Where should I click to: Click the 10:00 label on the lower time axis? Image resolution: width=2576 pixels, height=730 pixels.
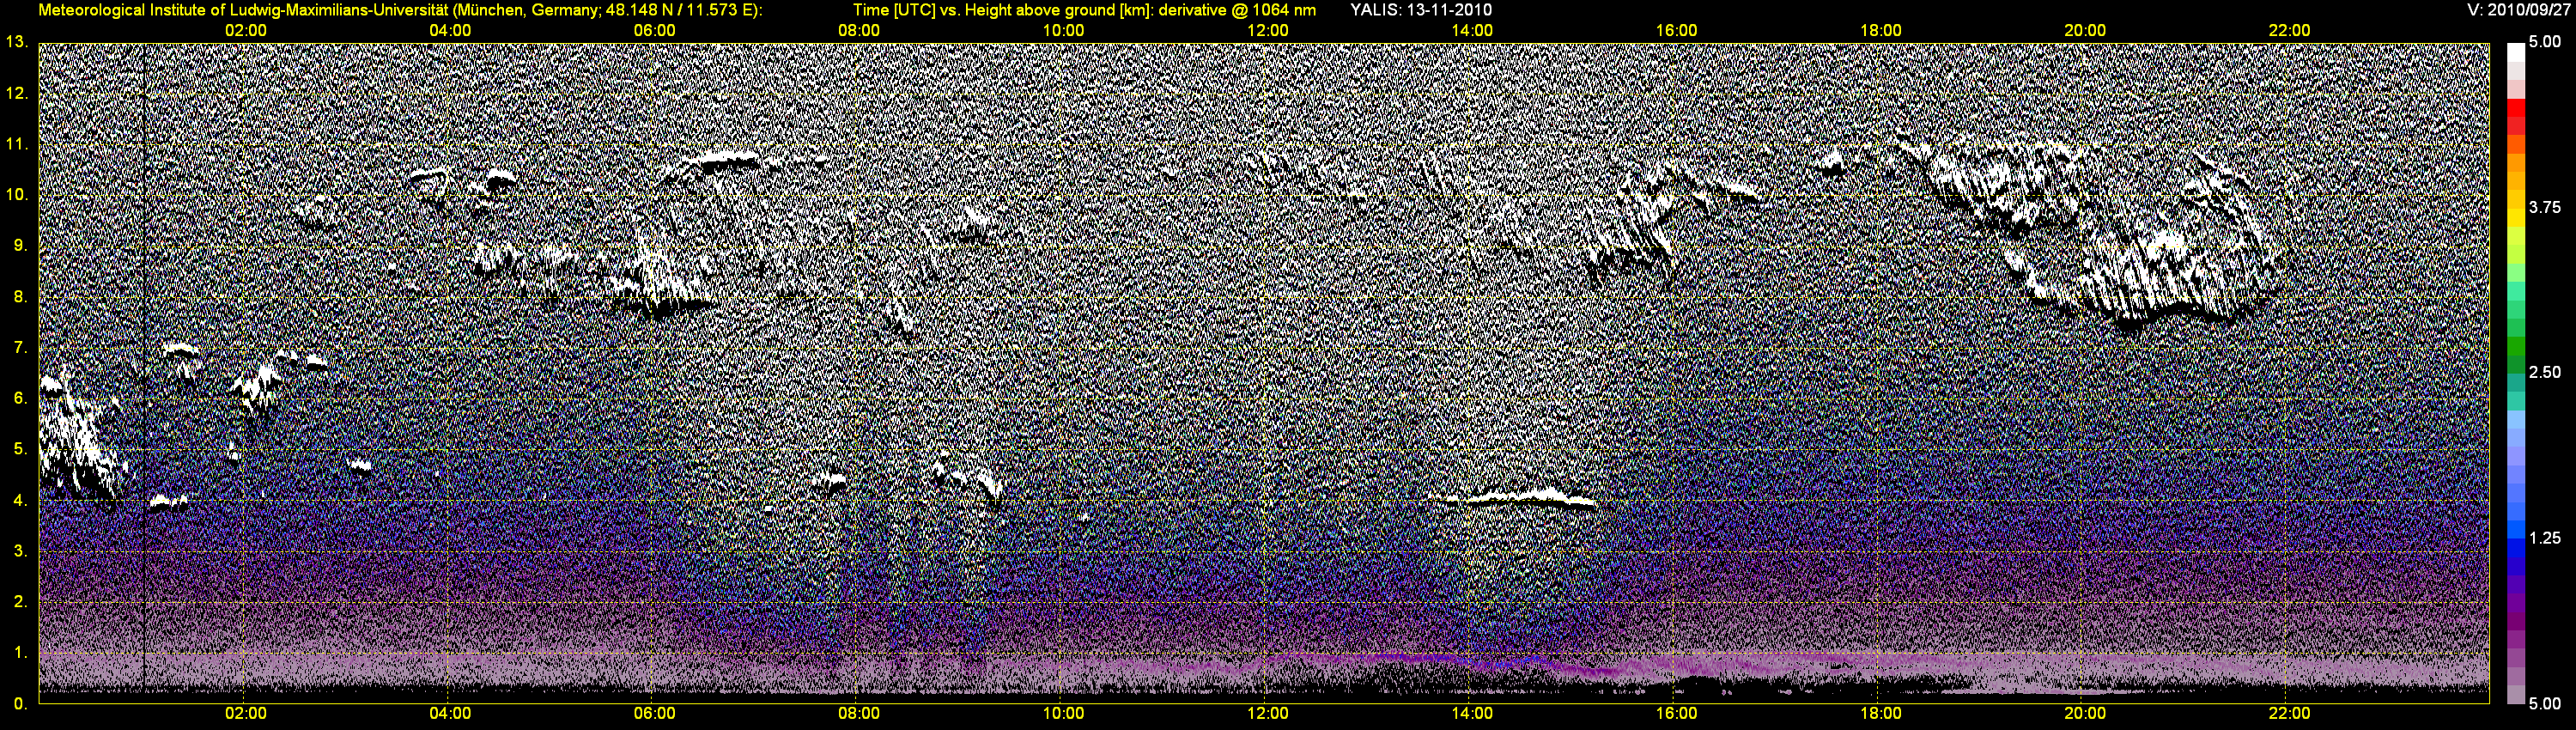(x=1063, y=714)
